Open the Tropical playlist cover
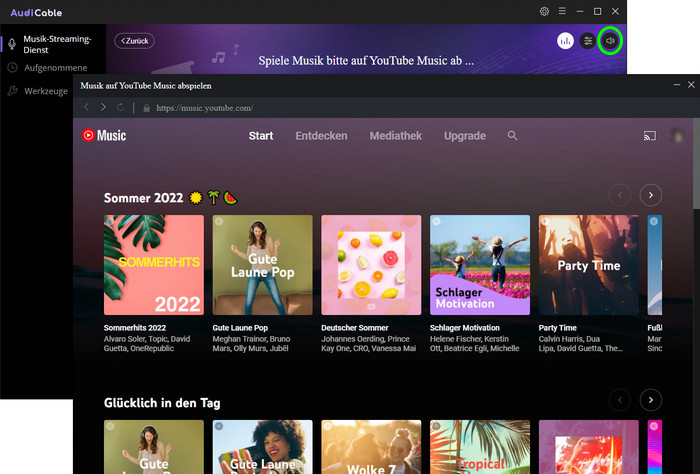700x474 pixels. tap(480, 447)
